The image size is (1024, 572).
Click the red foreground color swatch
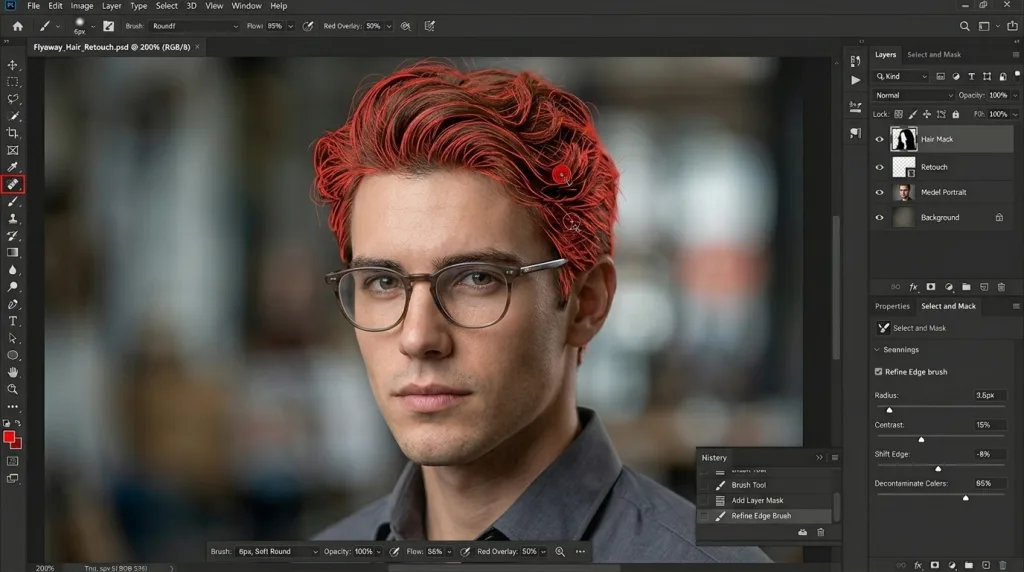tap(9, 437)
